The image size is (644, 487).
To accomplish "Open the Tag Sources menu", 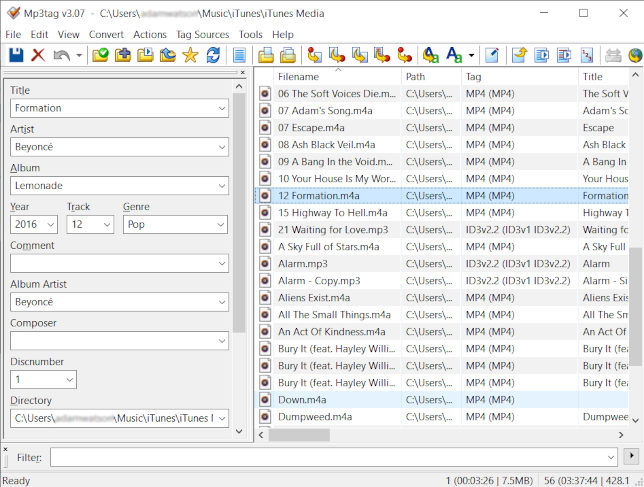I will (x=202, y=34).
